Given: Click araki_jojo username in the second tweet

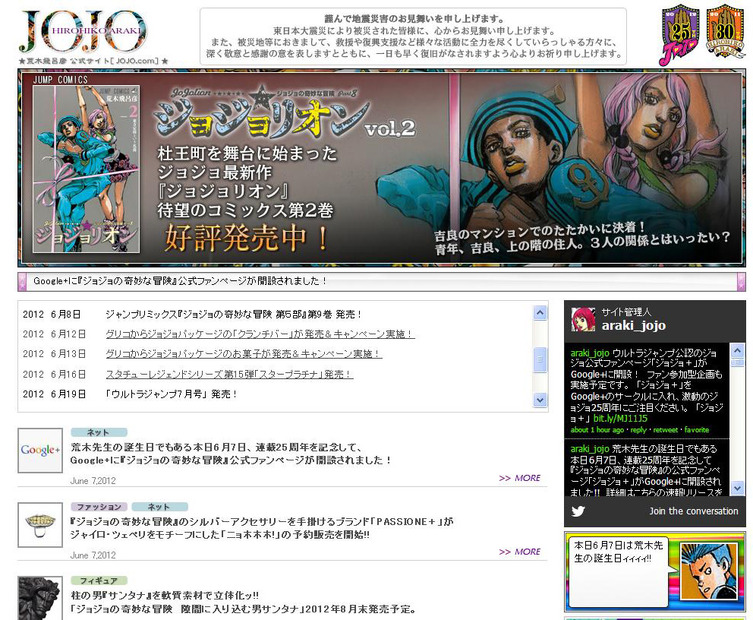Looking at the screenshot, I should click(590, 449).
